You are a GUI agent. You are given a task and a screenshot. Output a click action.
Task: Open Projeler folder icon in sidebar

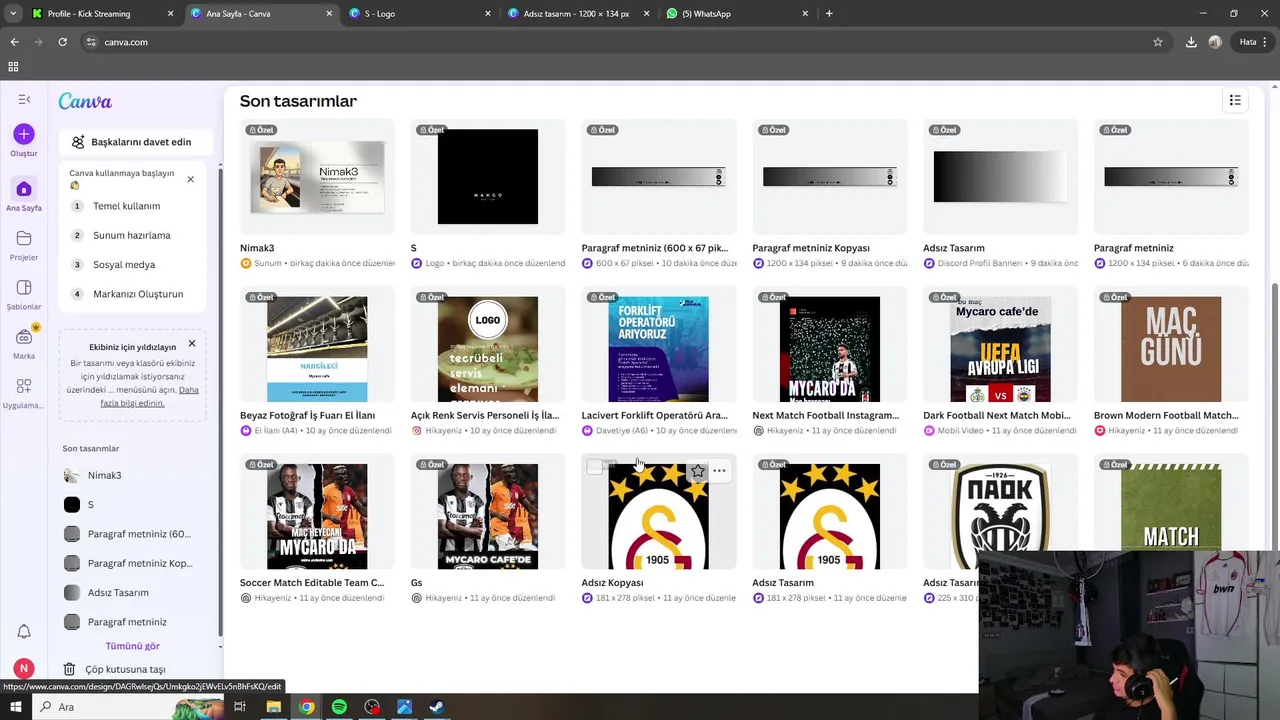[x=24, y=238]
